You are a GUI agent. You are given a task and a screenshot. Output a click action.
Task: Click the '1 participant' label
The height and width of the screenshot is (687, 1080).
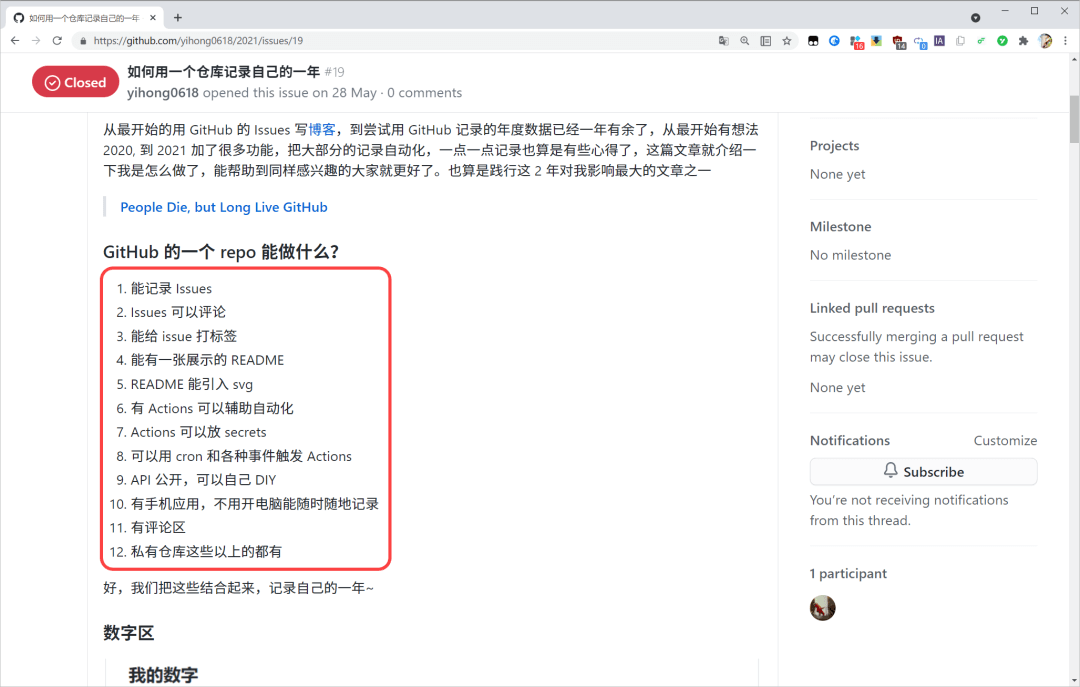pos(848,573)
